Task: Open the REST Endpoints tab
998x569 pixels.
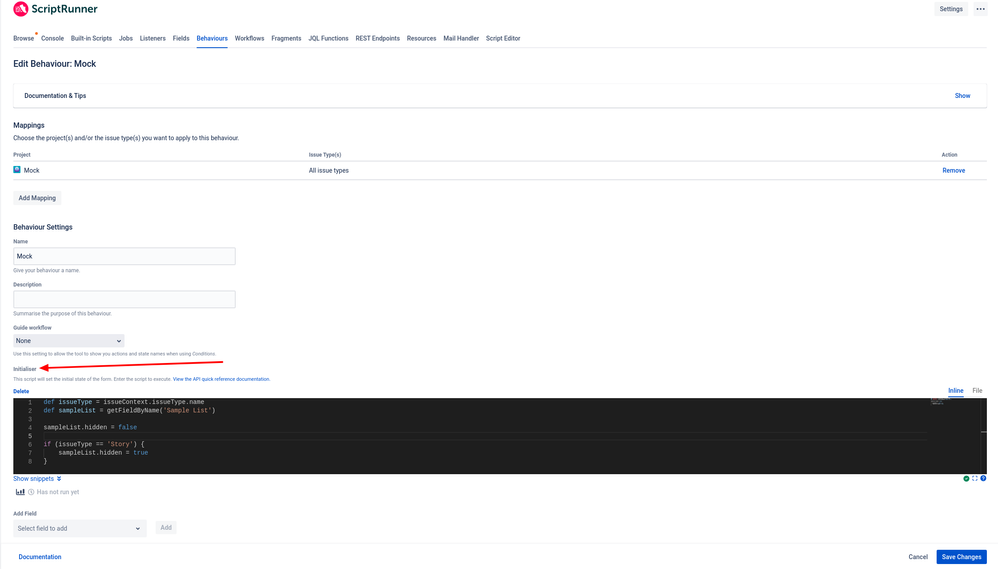Action: click(377, 38)
